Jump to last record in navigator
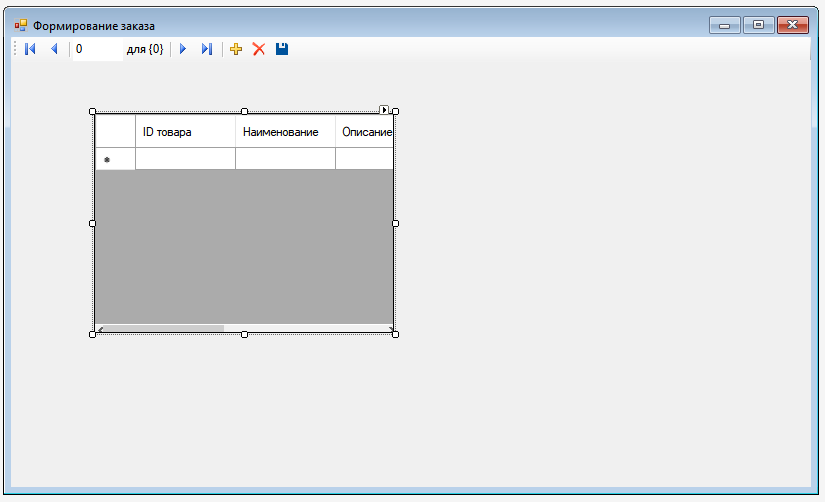The height and width of the screenshot is (502, 825). coord(207,49)
